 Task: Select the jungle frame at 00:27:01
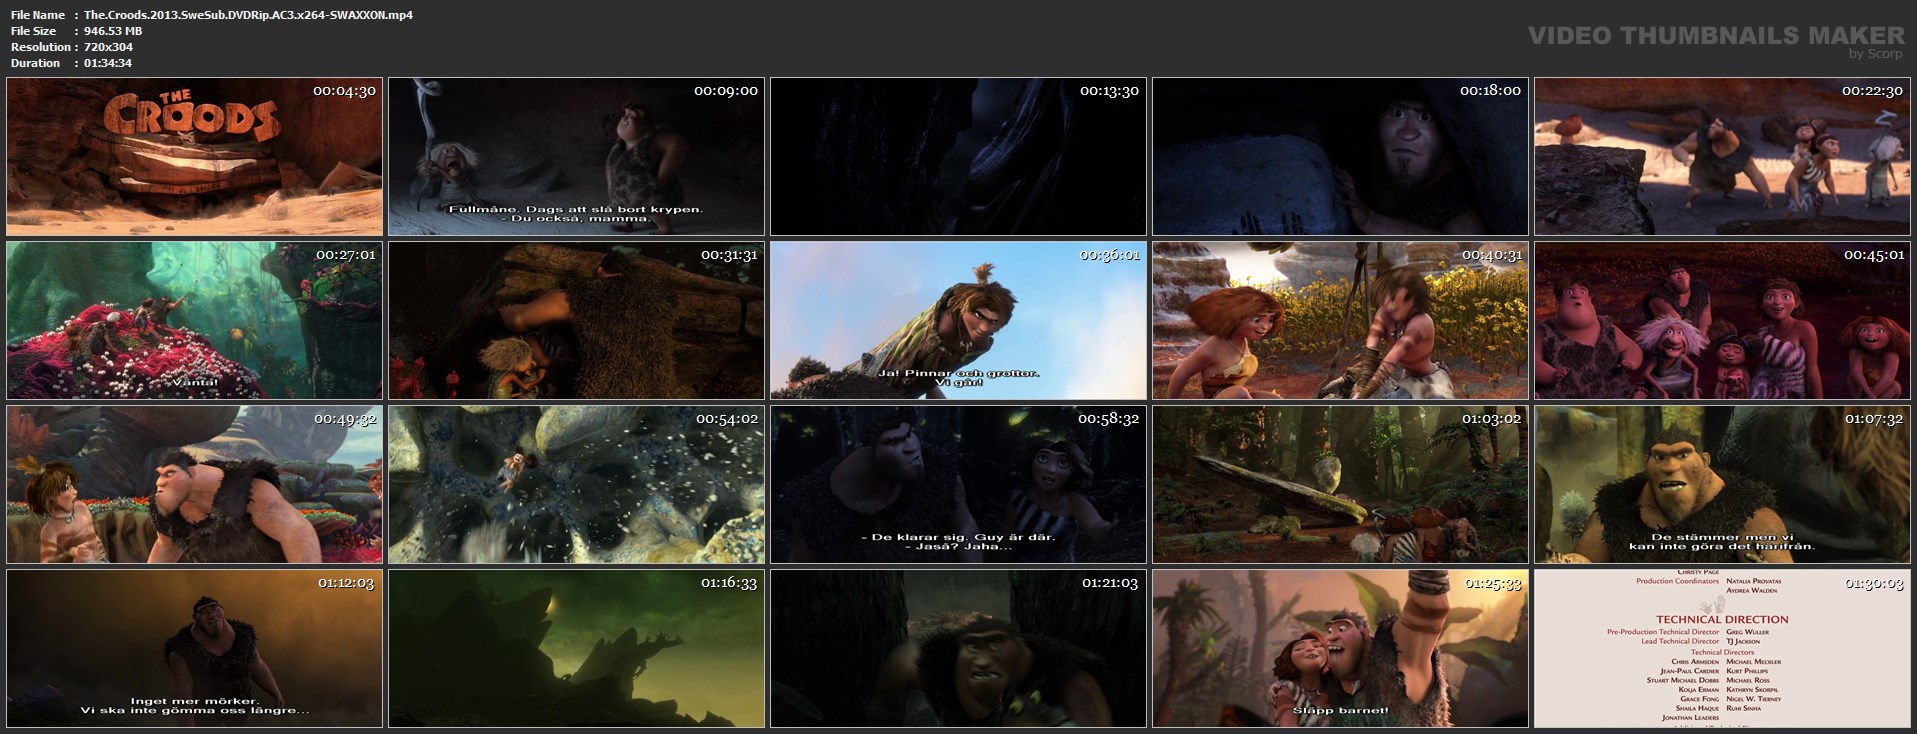tap(194, 321)
